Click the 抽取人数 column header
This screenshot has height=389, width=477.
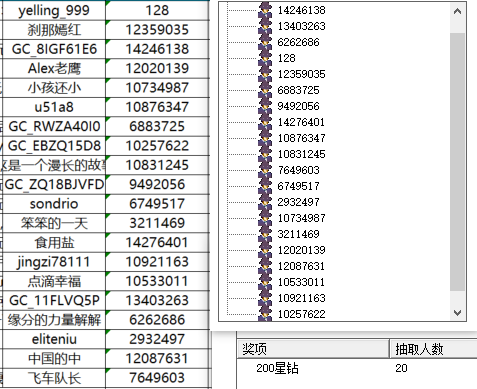coord(433,349)
